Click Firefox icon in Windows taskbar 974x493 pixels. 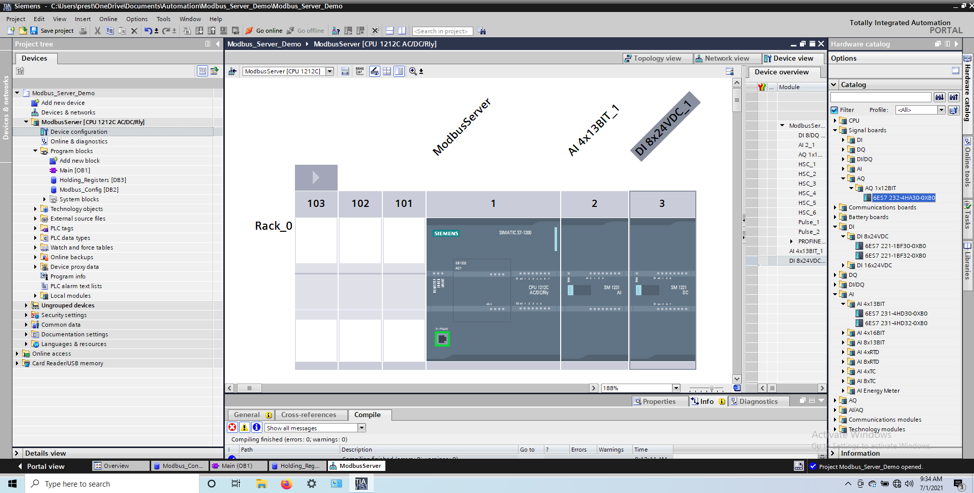click(x=286, y=484)
